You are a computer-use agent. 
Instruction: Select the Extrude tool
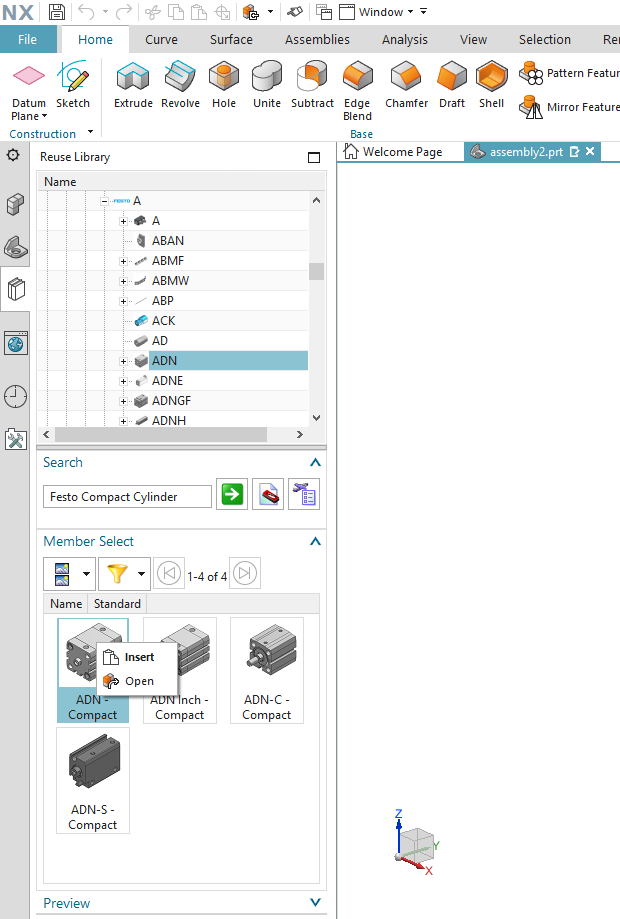click(133, 84)
